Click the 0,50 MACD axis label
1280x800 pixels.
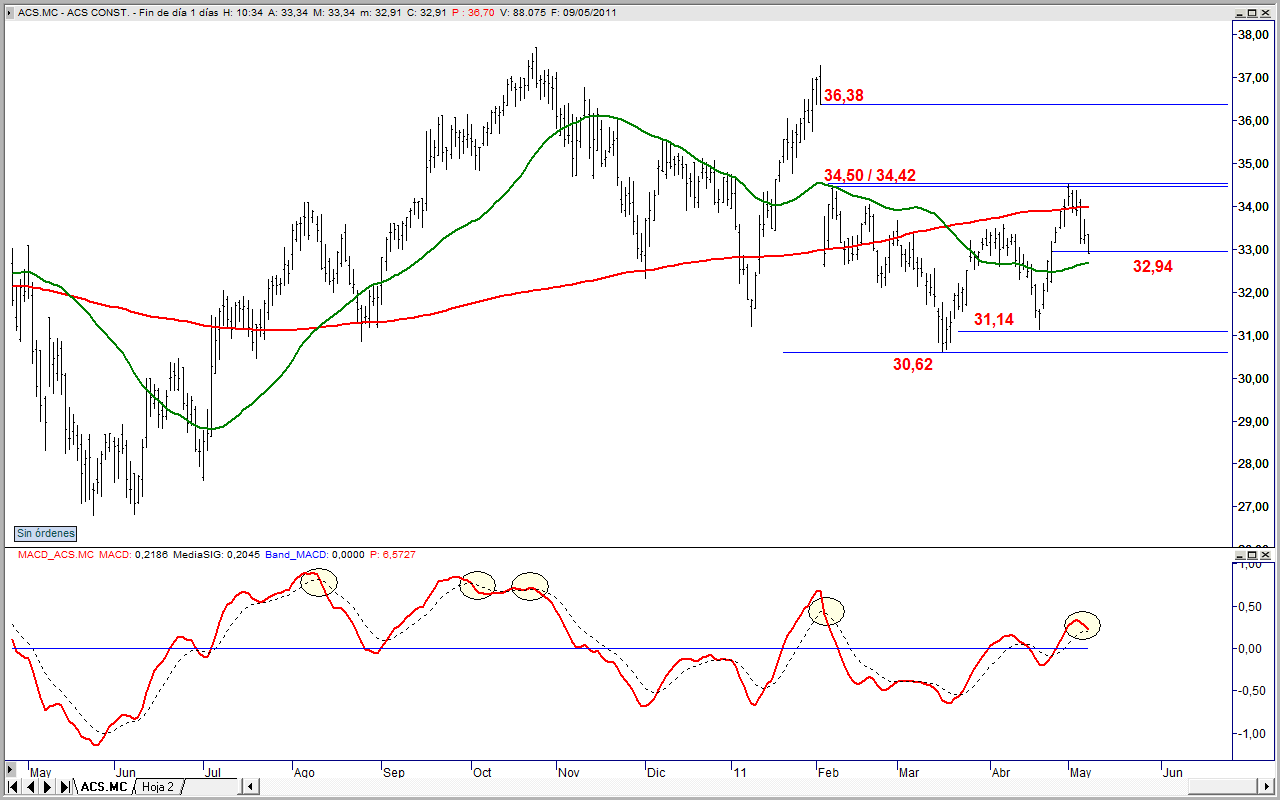1253,606
